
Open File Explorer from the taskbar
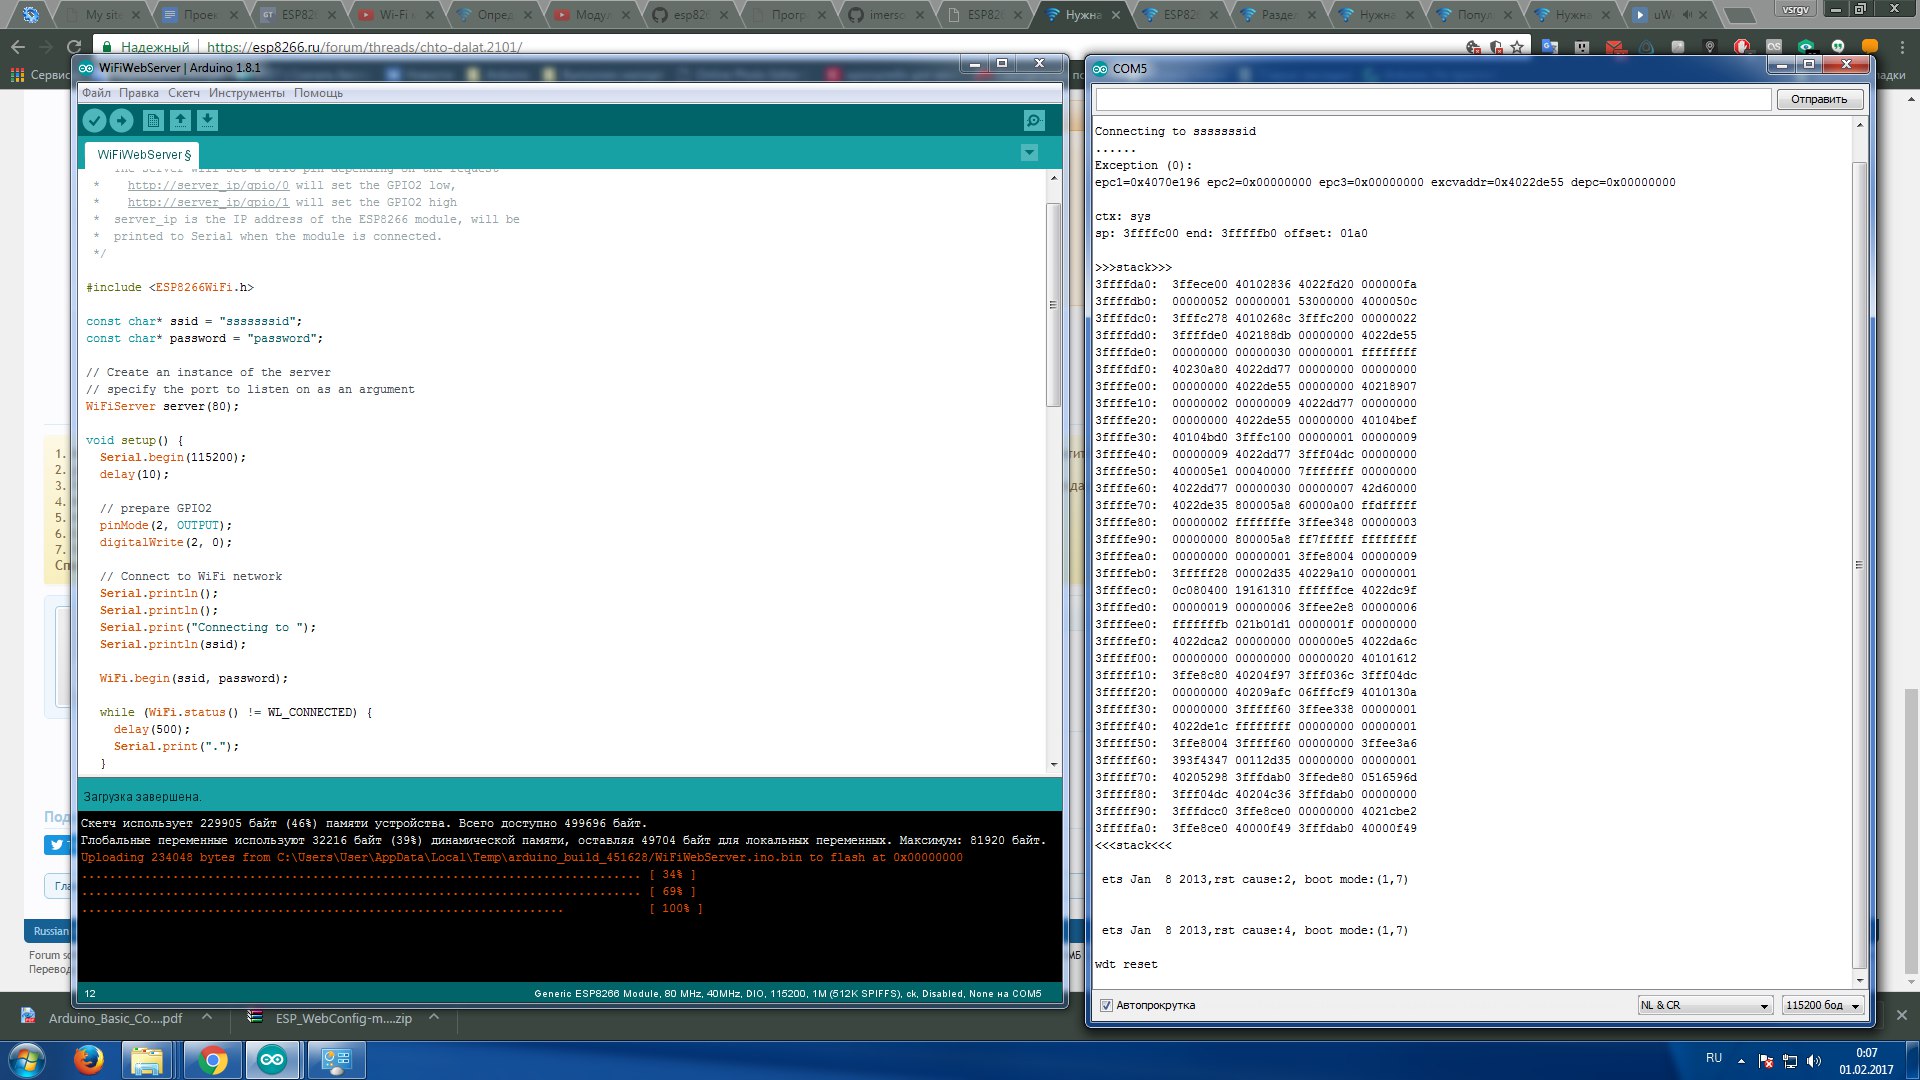tap(147, 1060)
